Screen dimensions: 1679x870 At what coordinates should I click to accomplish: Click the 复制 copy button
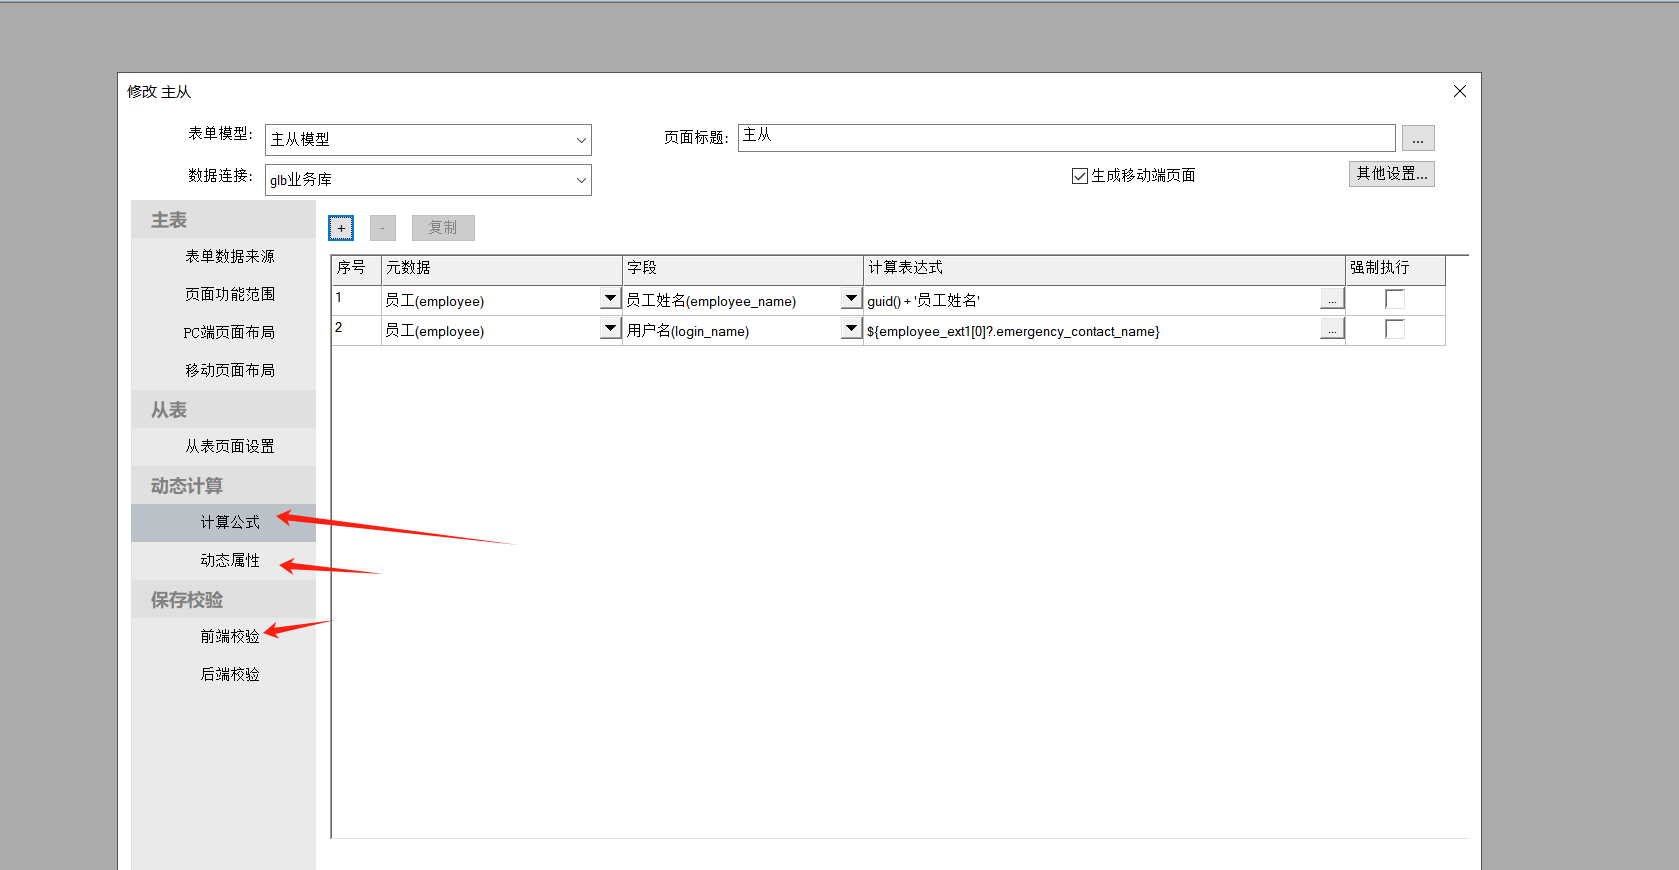click(x=443, y=228)
